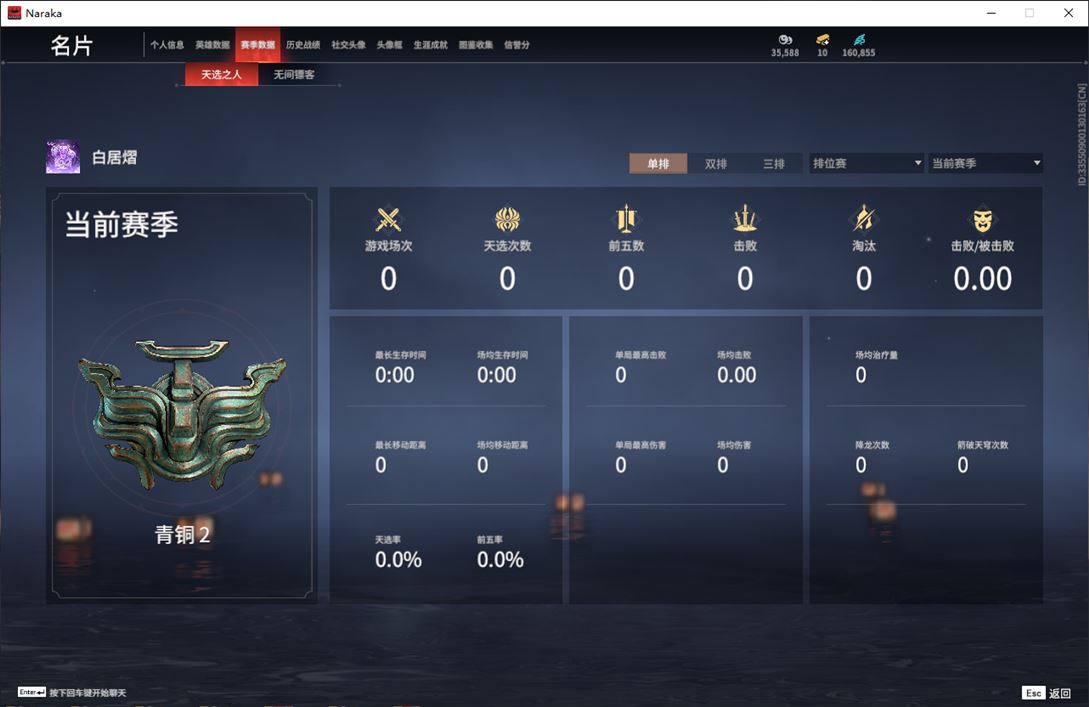The image size is (1089, 707).
Task: Click the Enter key chat hint icon
Action: pos(32,692)
